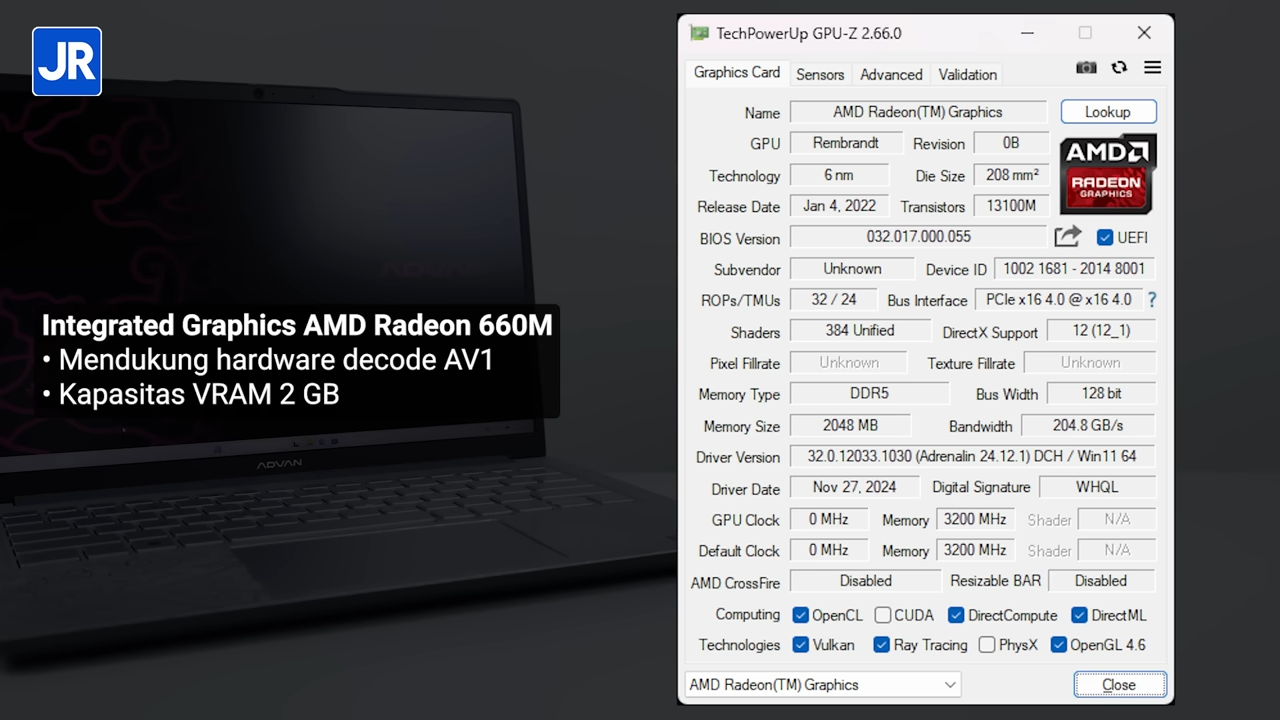Expand the Memory clock field area

point(974,519)
